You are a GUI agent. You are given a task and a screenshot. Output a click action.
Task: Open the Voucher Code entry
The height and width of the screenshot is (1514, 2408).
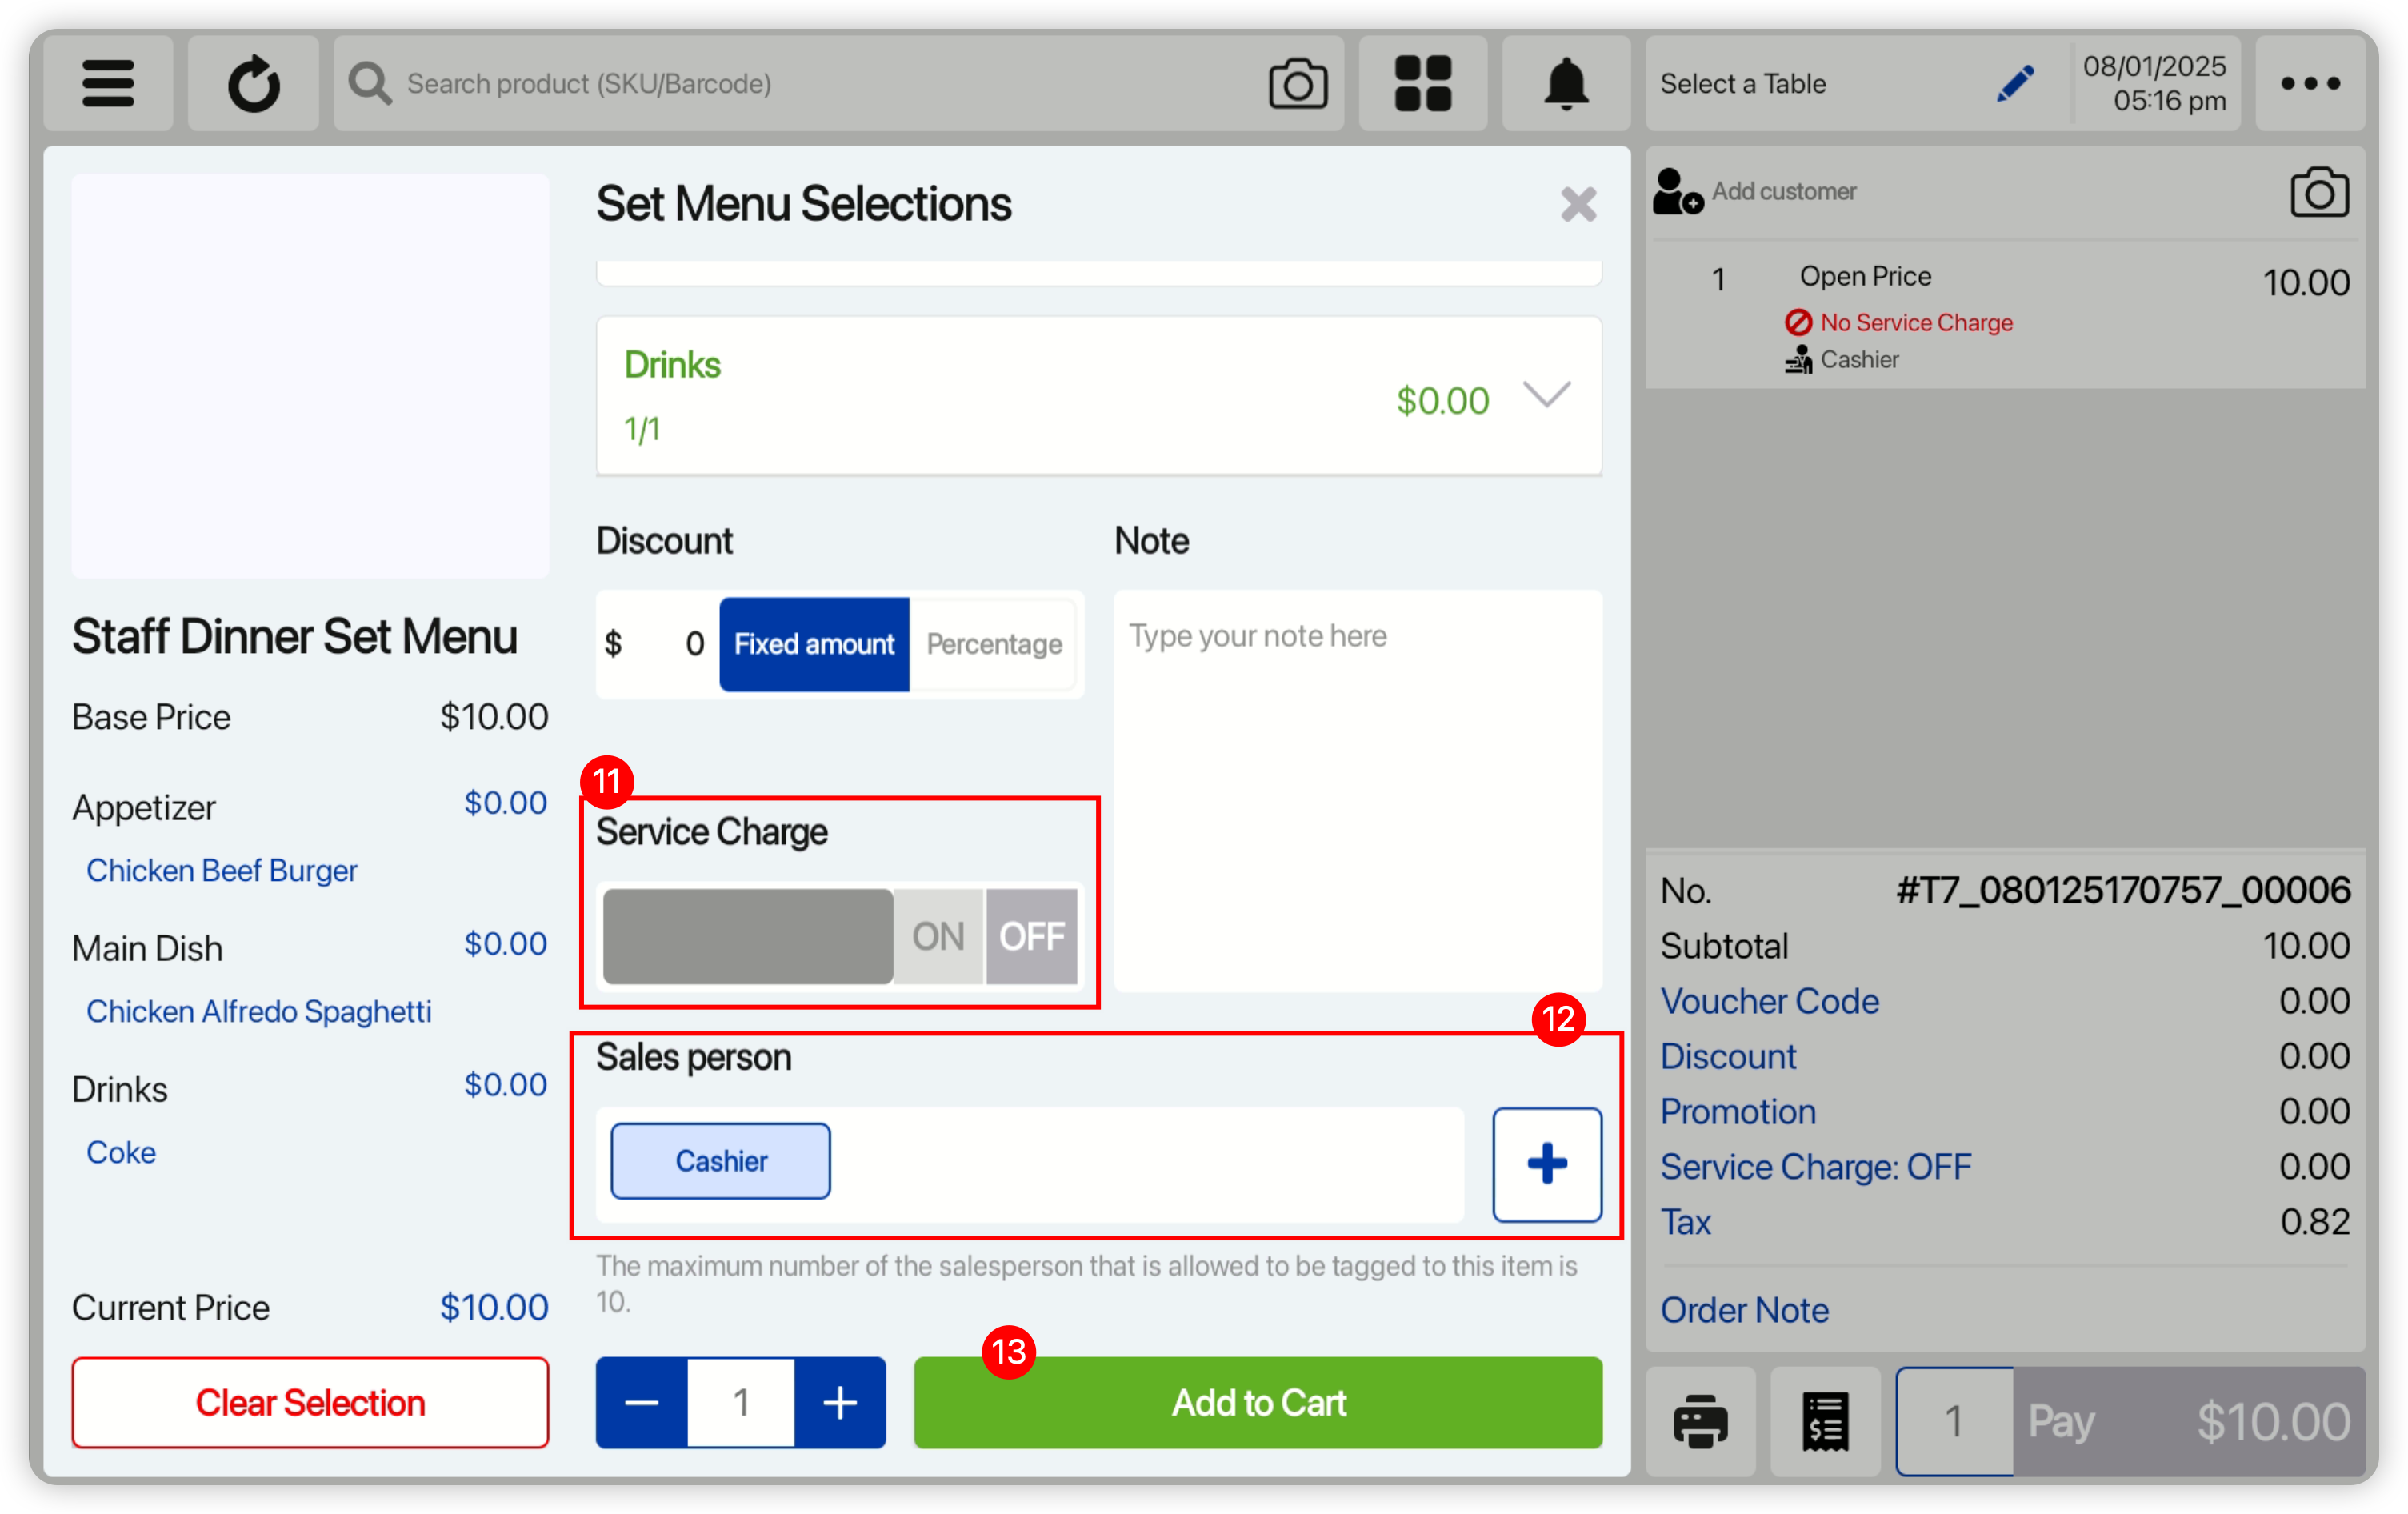click(1769, 1001)
